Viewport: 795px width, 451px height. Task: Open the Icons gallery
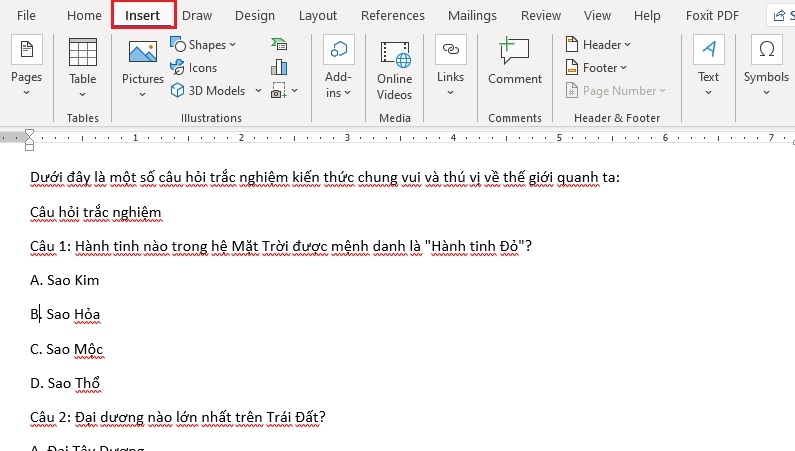pyautogui.click(x=177, y=67)
